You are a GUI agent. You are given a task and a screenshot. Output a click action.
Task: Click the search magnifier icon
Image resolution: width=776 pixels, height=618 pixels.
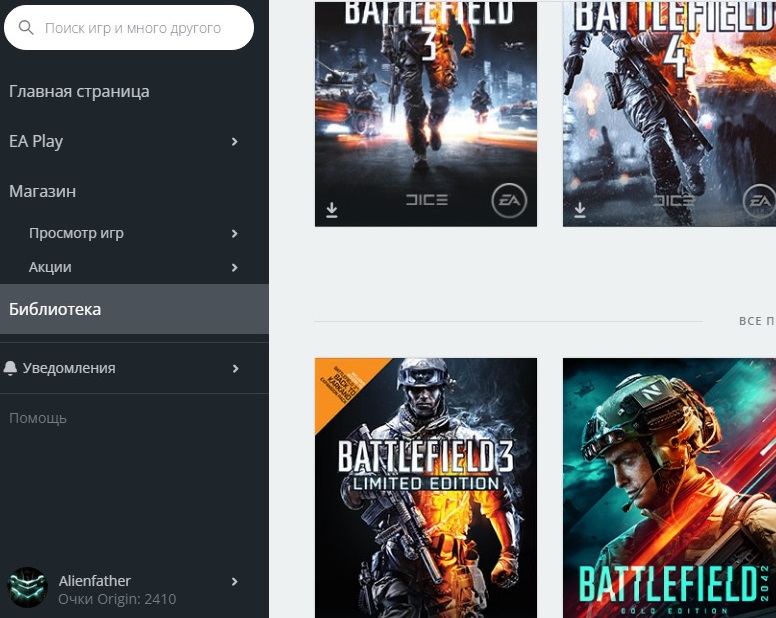click(x=26, y=28)
